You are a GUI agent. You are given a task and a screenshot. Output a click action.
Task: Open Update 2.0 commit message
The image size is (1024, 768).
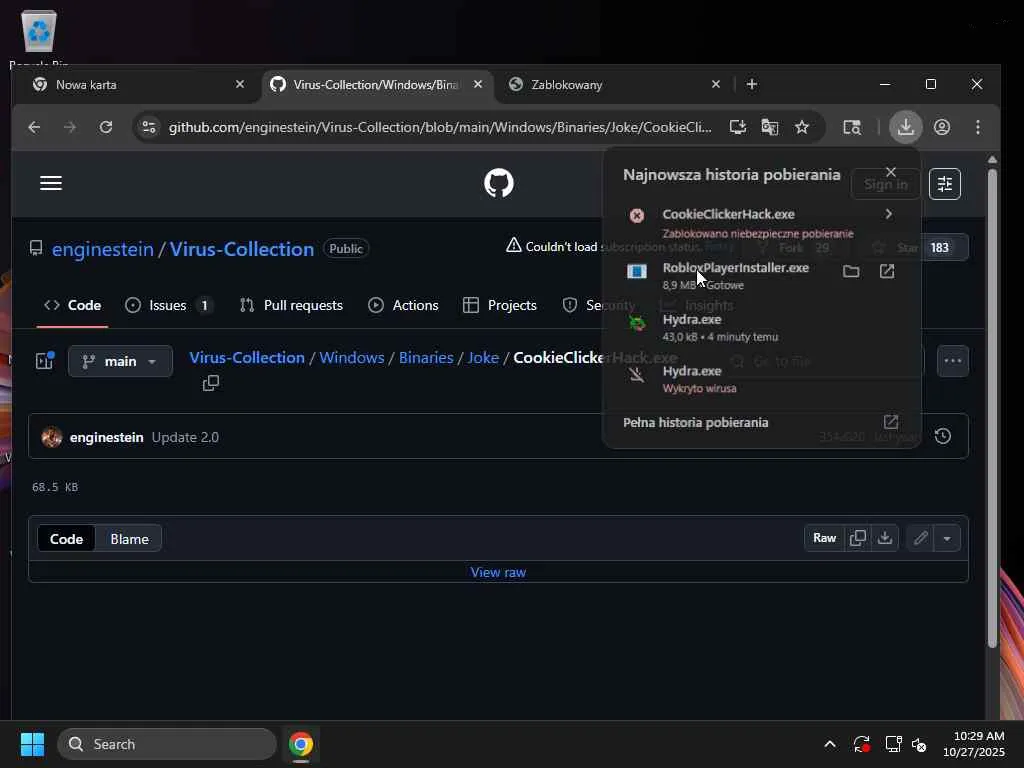pyautogui.click(x=185, y=437)
